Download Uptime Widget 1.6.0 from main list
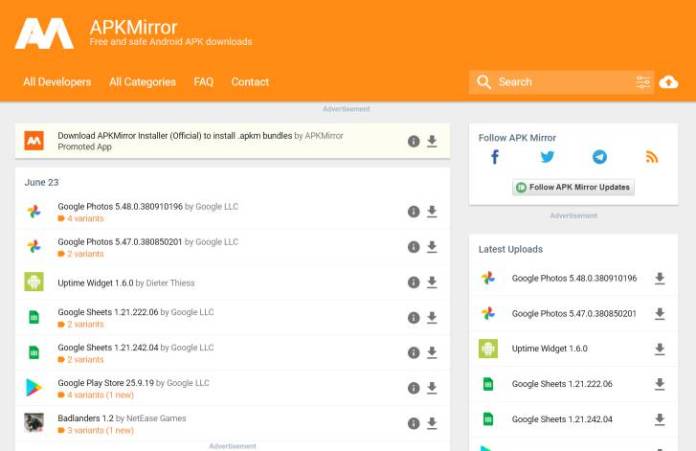Screen dimensions: 696x451 click(432, 282)
